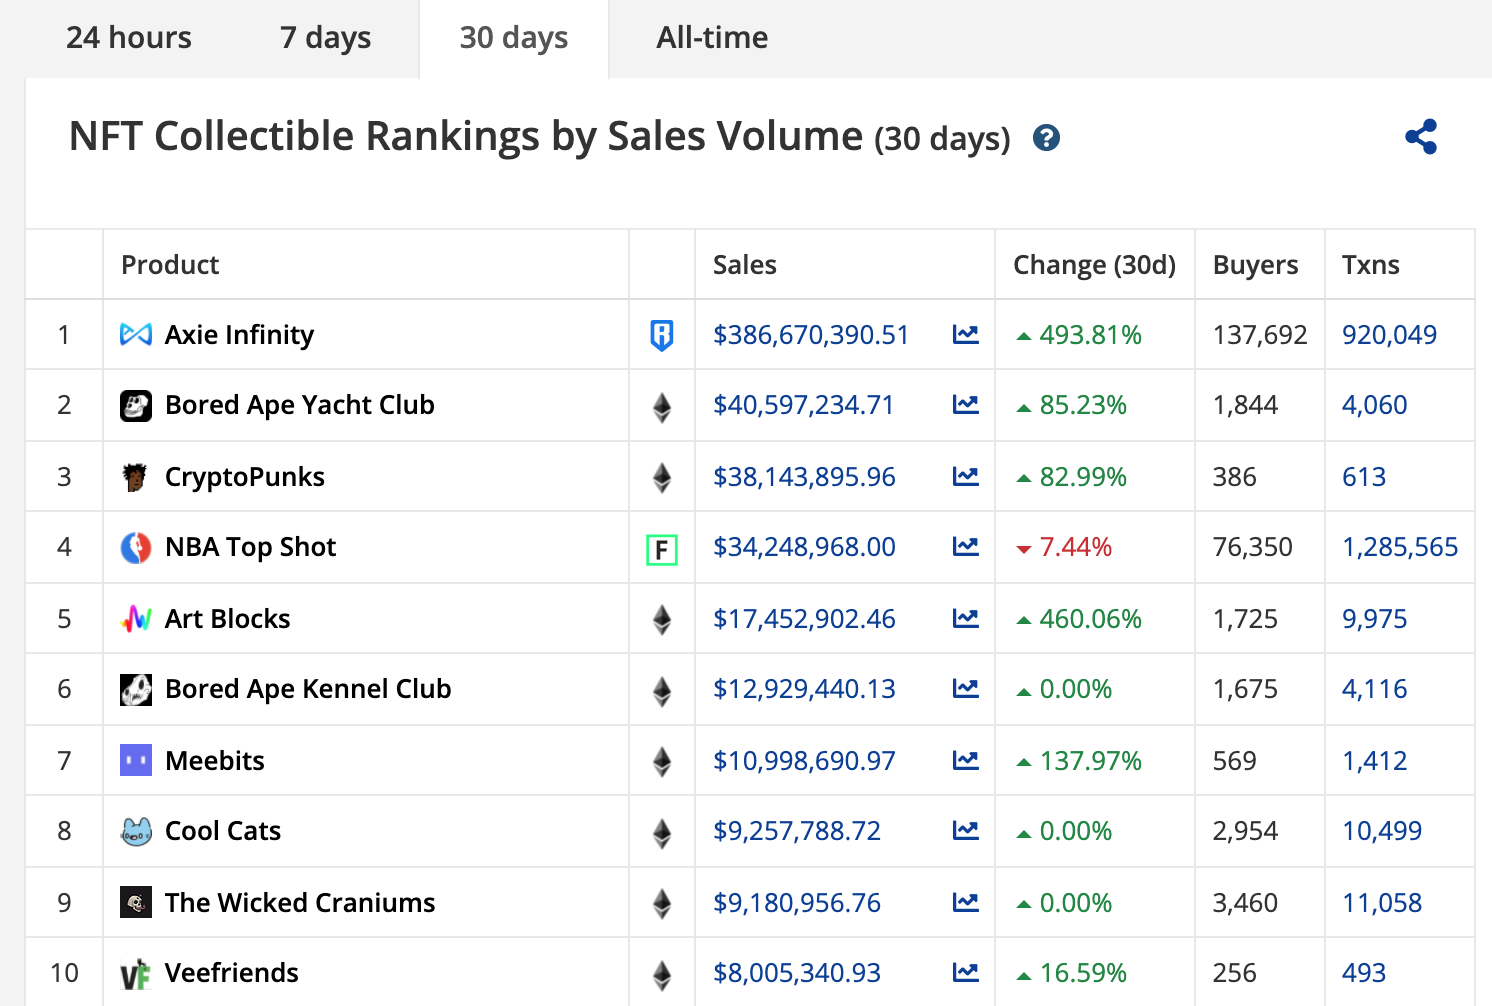Click transactions count 11,058
Image resolution: width=1492 pixels, height=1006 pixels.
click(x=1382, y=902)
